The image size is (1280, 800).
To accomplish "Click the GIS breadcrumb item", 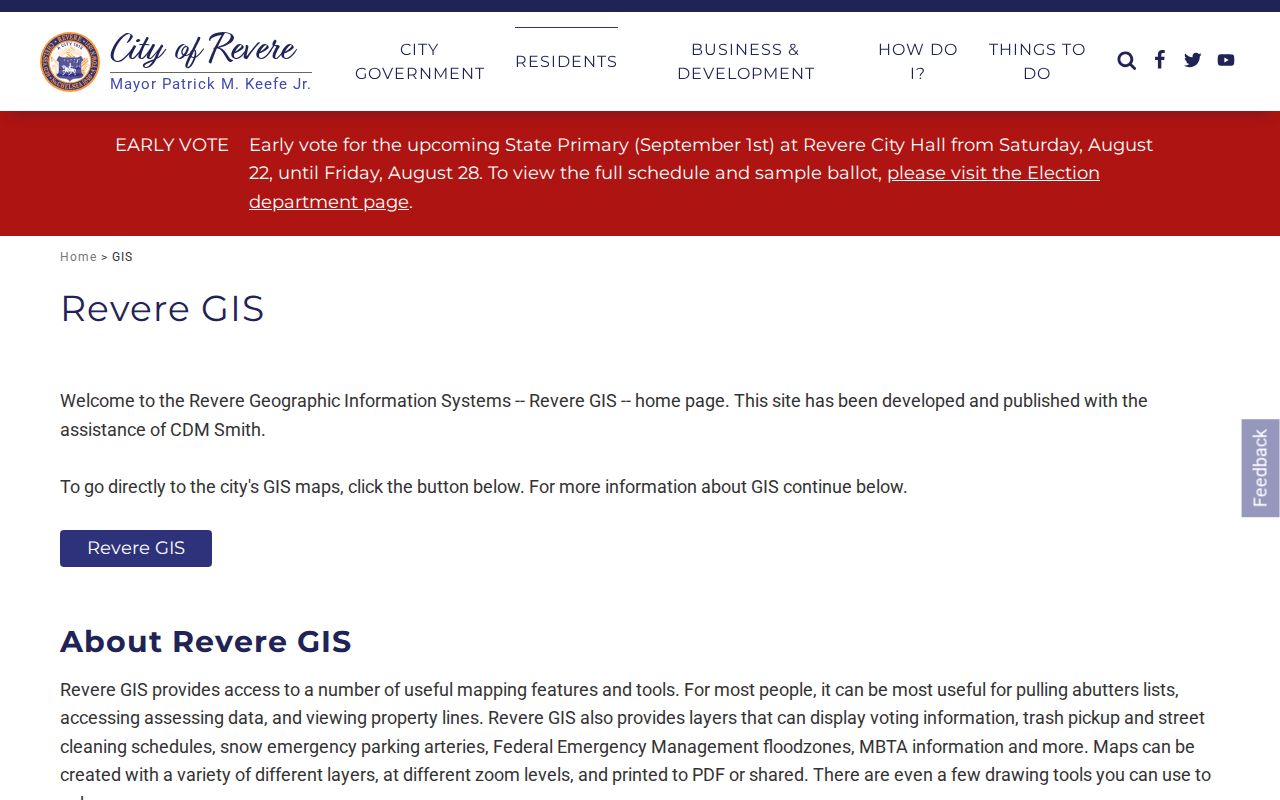I will [x=122, y=257].
